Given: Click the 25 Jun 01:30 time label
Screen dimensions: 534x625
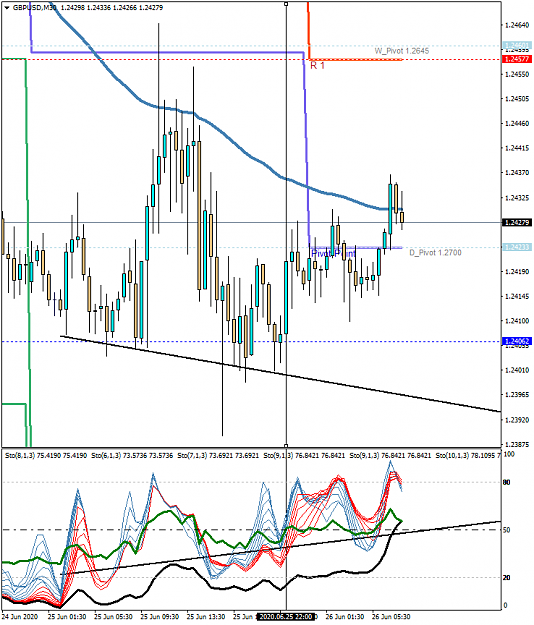Looking at the screenshot, I should 67,617.
